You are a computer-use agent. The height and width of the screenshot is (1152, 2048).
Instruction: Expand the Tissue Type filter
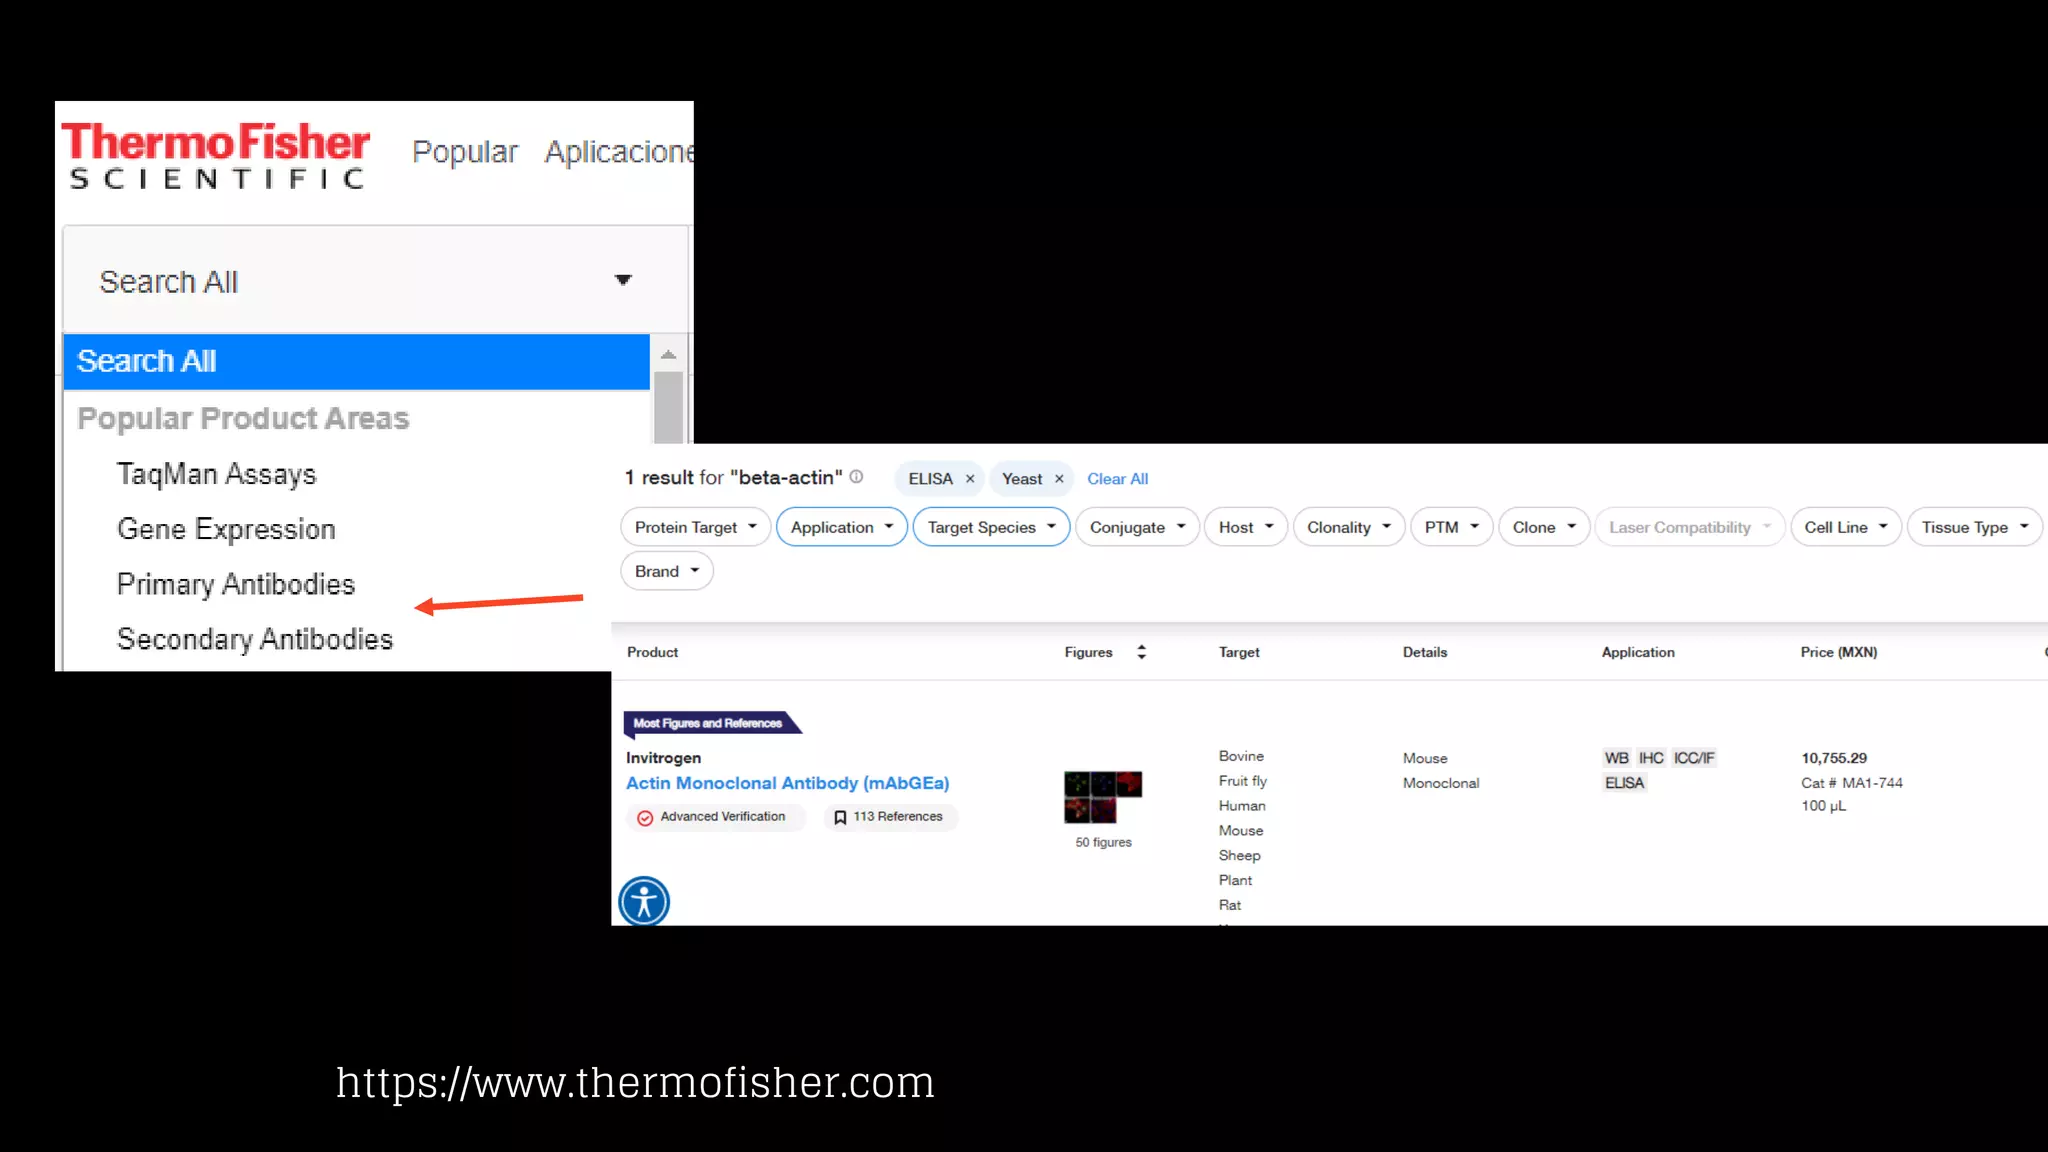pos(1975,527)
